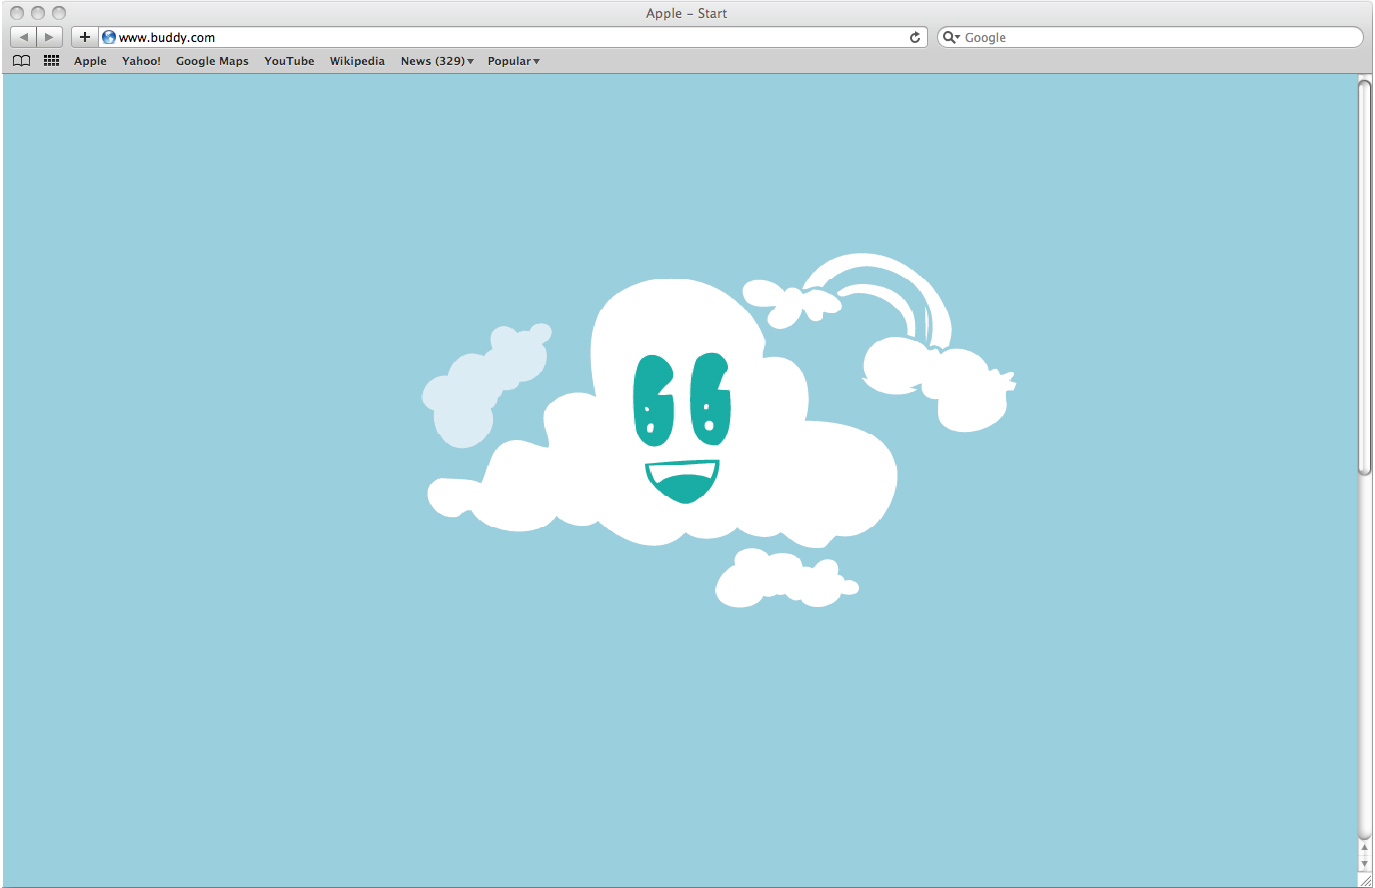This screenshot has width=1375, height=888.
Task: Go back with the Back arrow button
Action: pyautogui.click(x=24, y=37)
